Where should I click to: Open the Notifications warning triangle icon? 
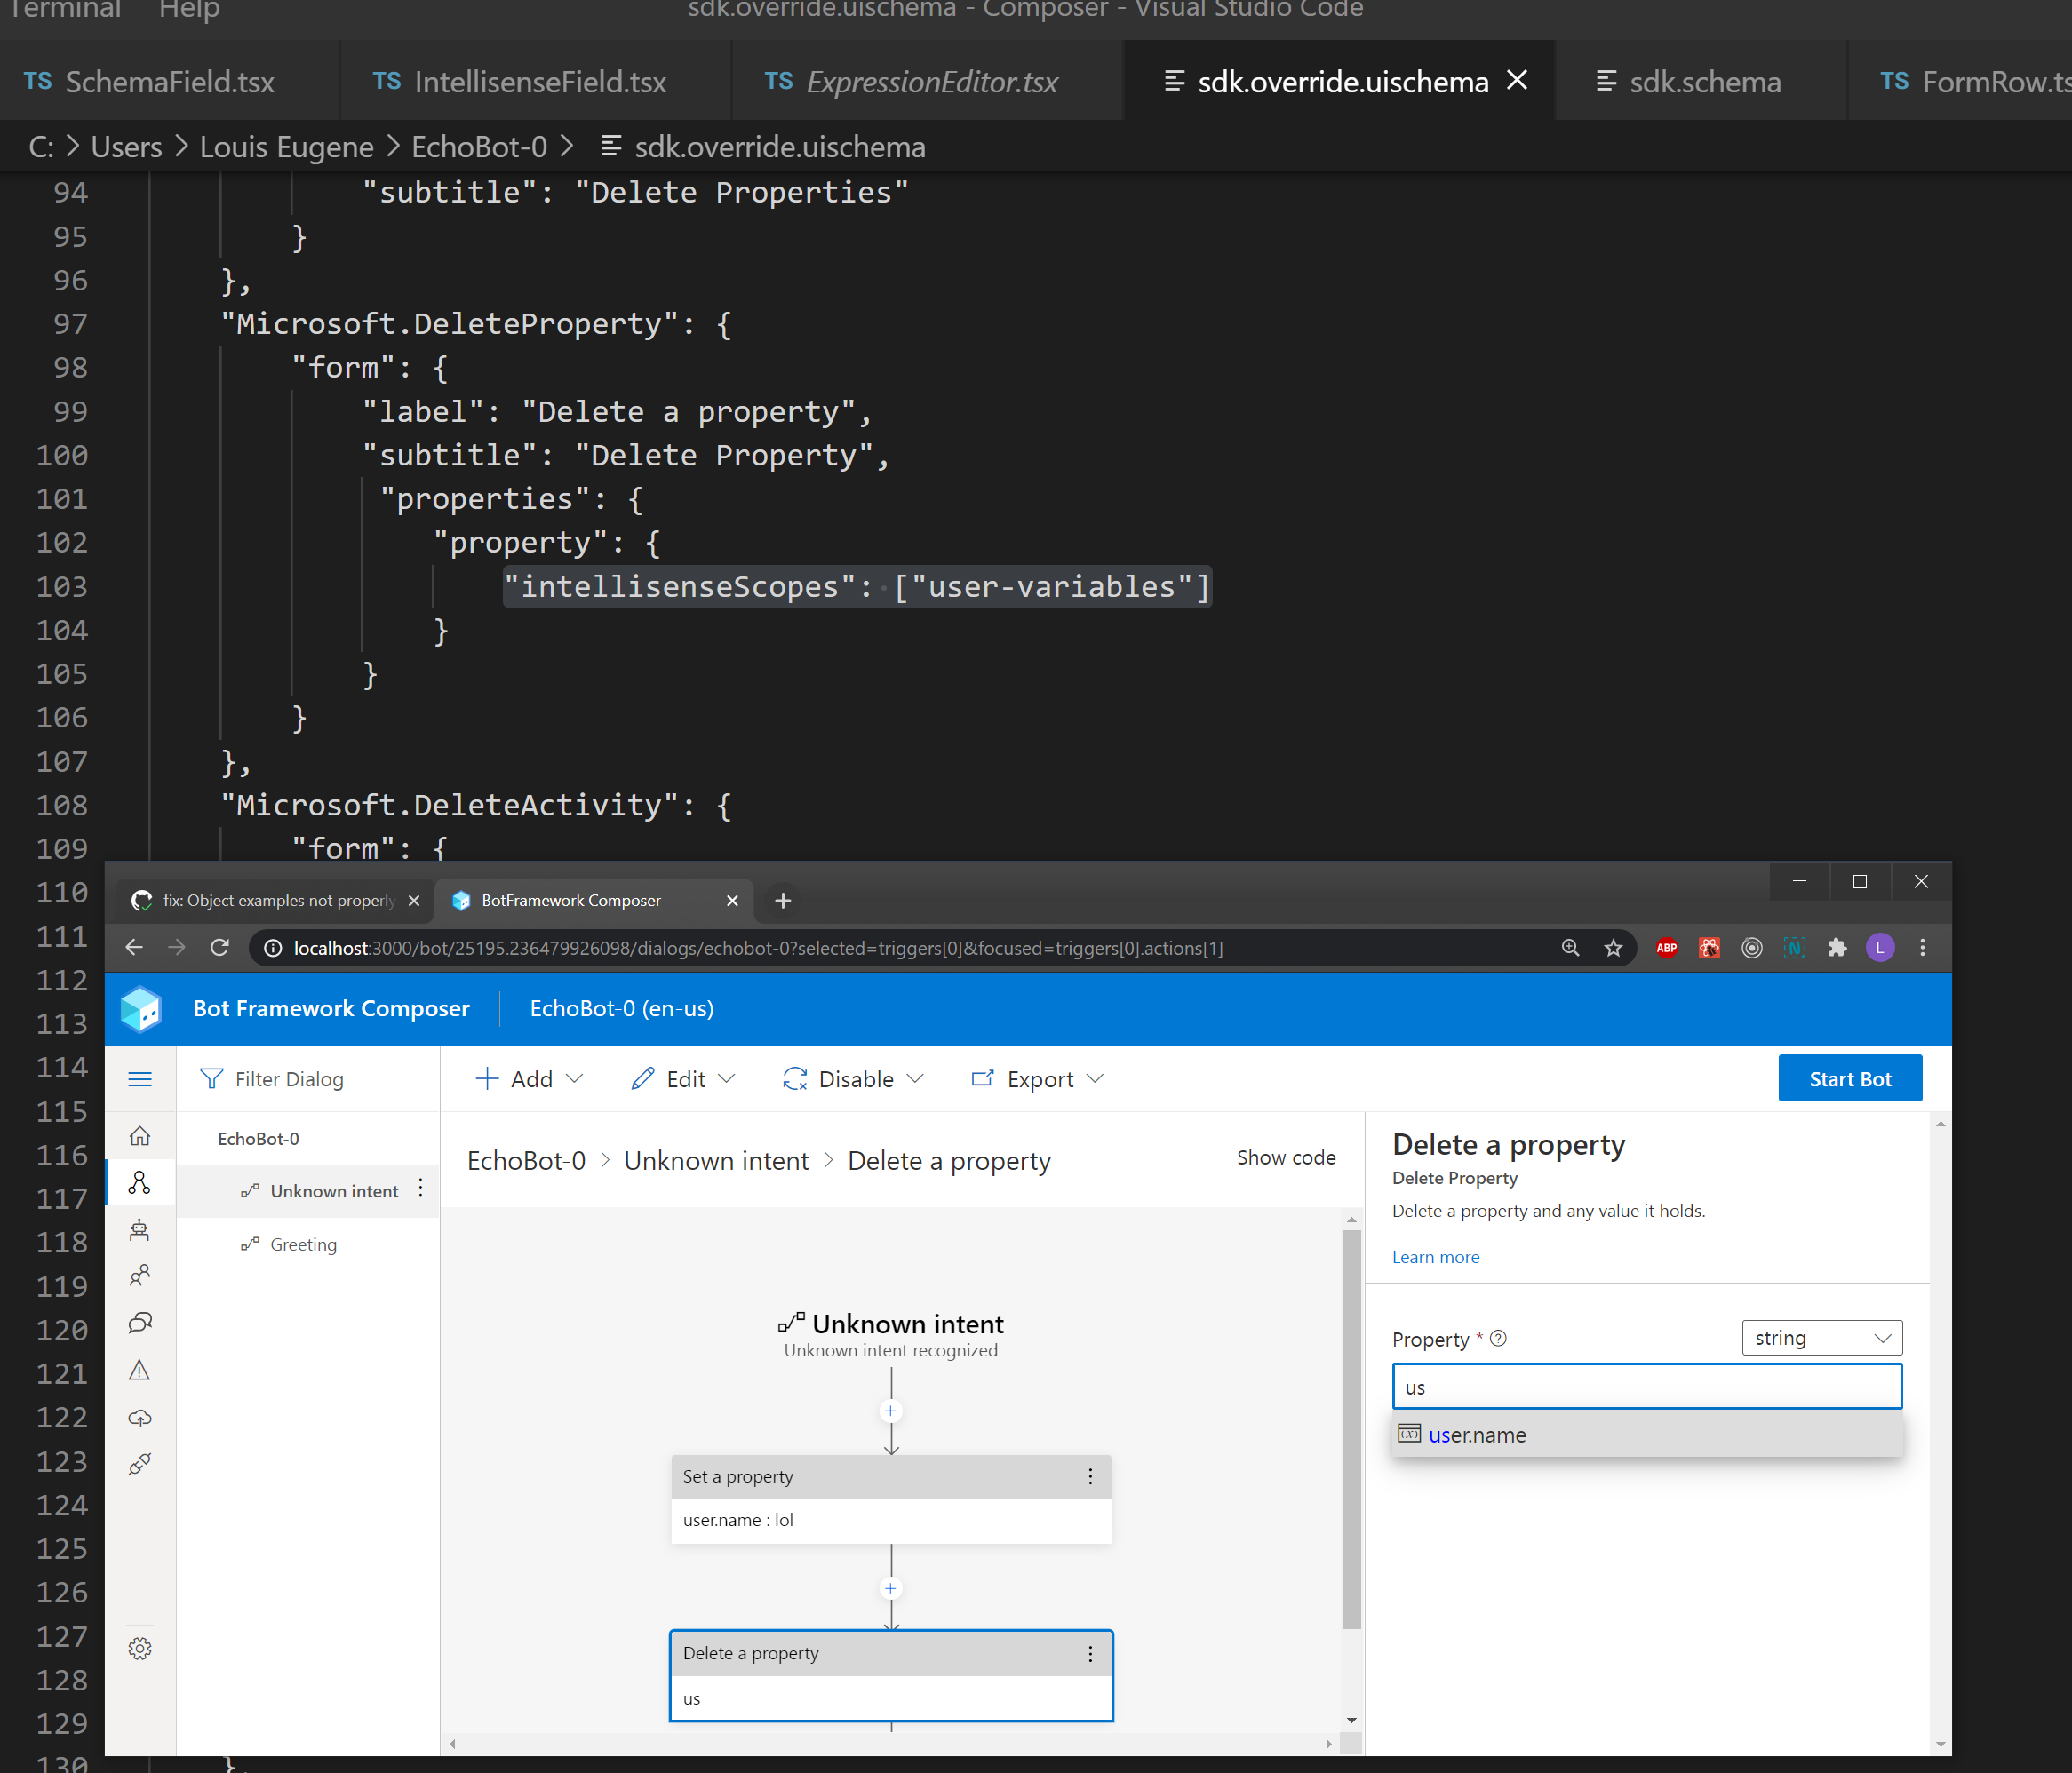[x=140, y=1370]
